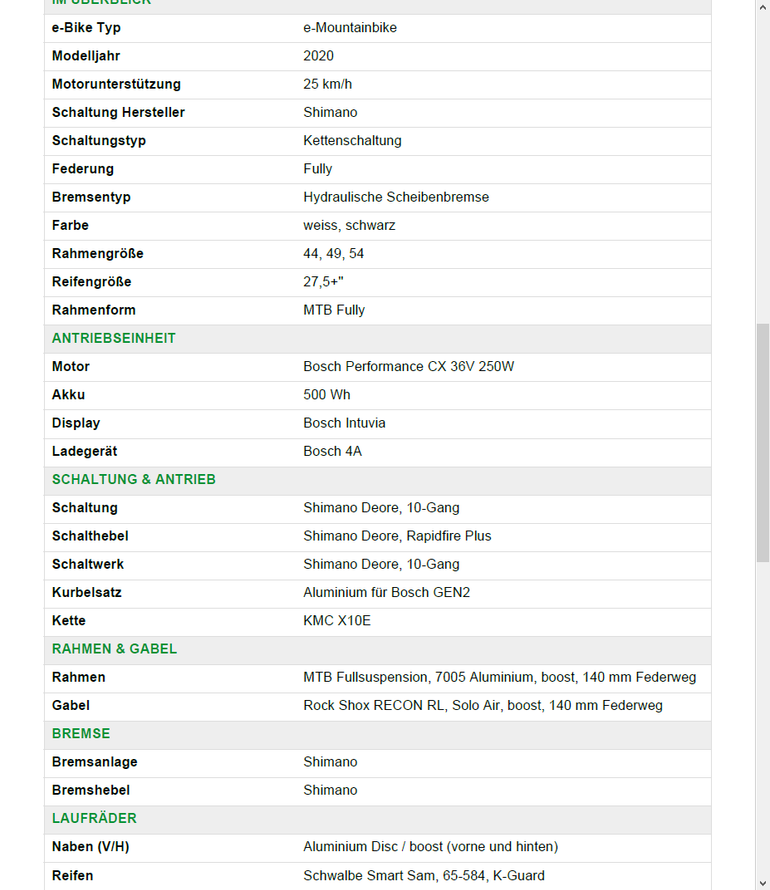Select the 'e-Mountainbike' value
This screenshot has width=770, height=890.
tap(350, 28)
